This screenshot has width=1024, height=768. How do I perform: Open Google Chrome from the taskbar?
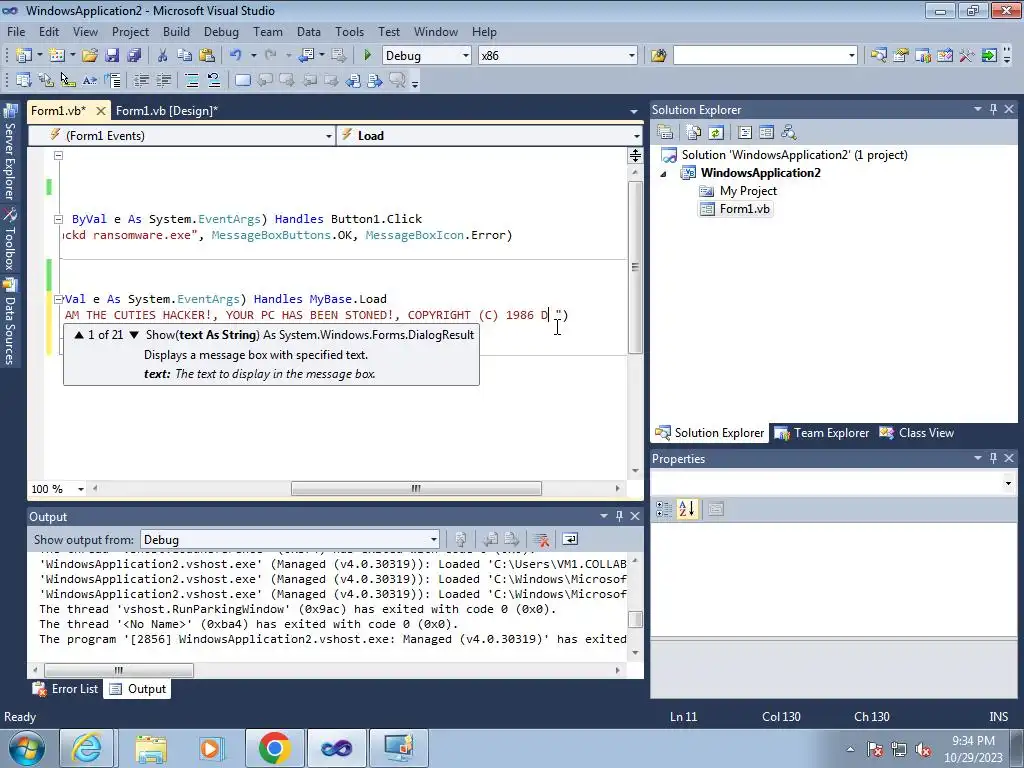(x=274, y=748)
